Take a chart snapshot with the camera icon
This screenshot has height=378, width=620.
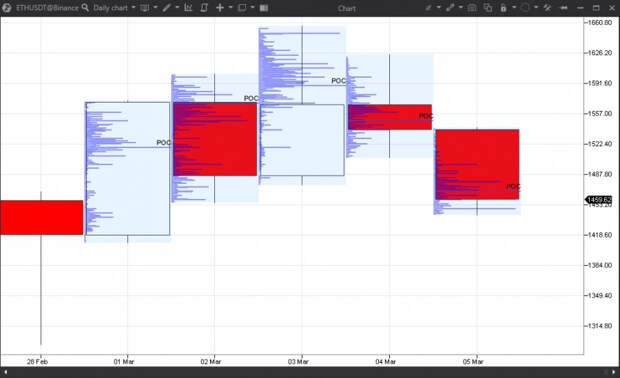[472, 8]
